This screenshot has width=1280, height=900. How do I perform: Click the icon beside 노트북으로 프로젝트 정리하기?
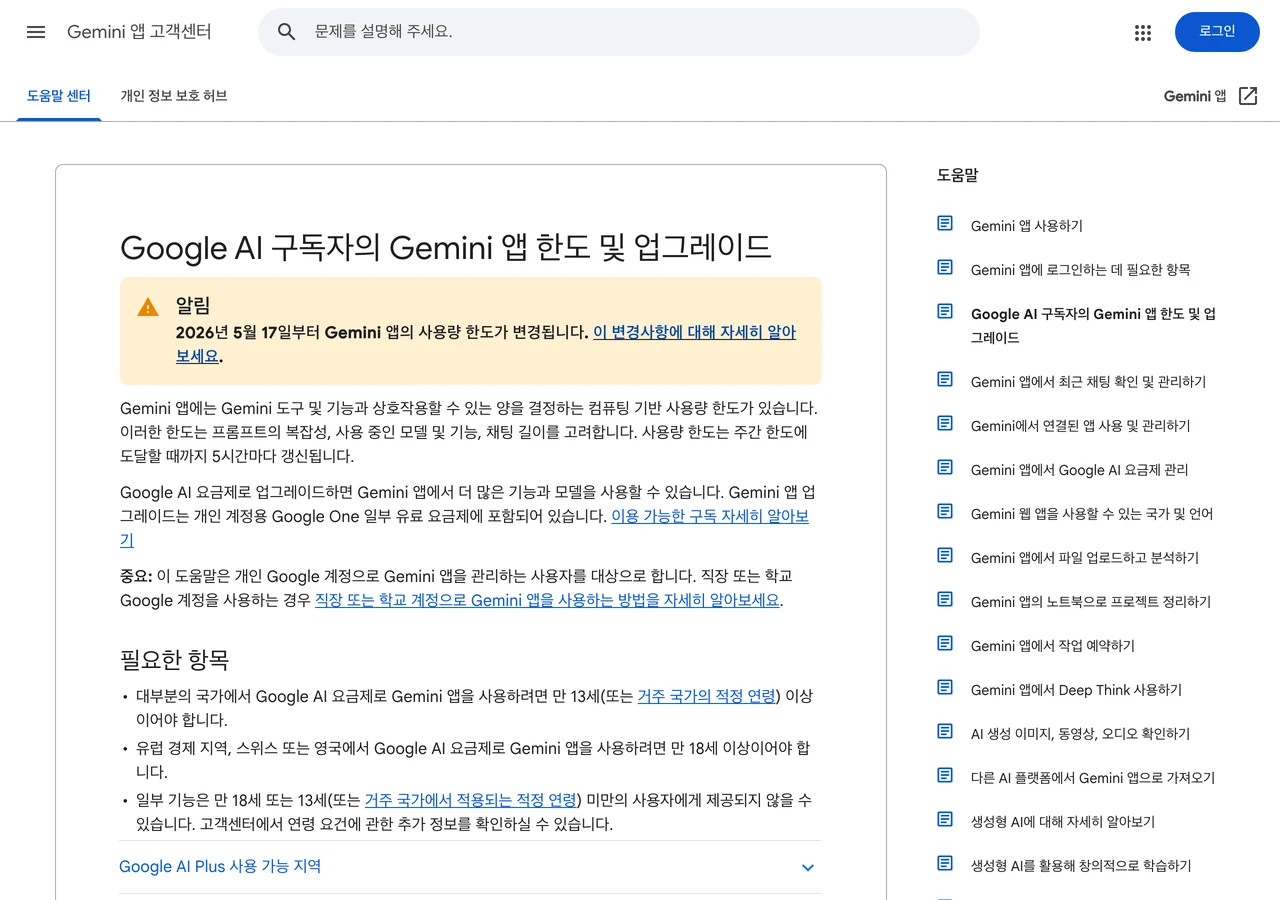[x=945, y=600]
